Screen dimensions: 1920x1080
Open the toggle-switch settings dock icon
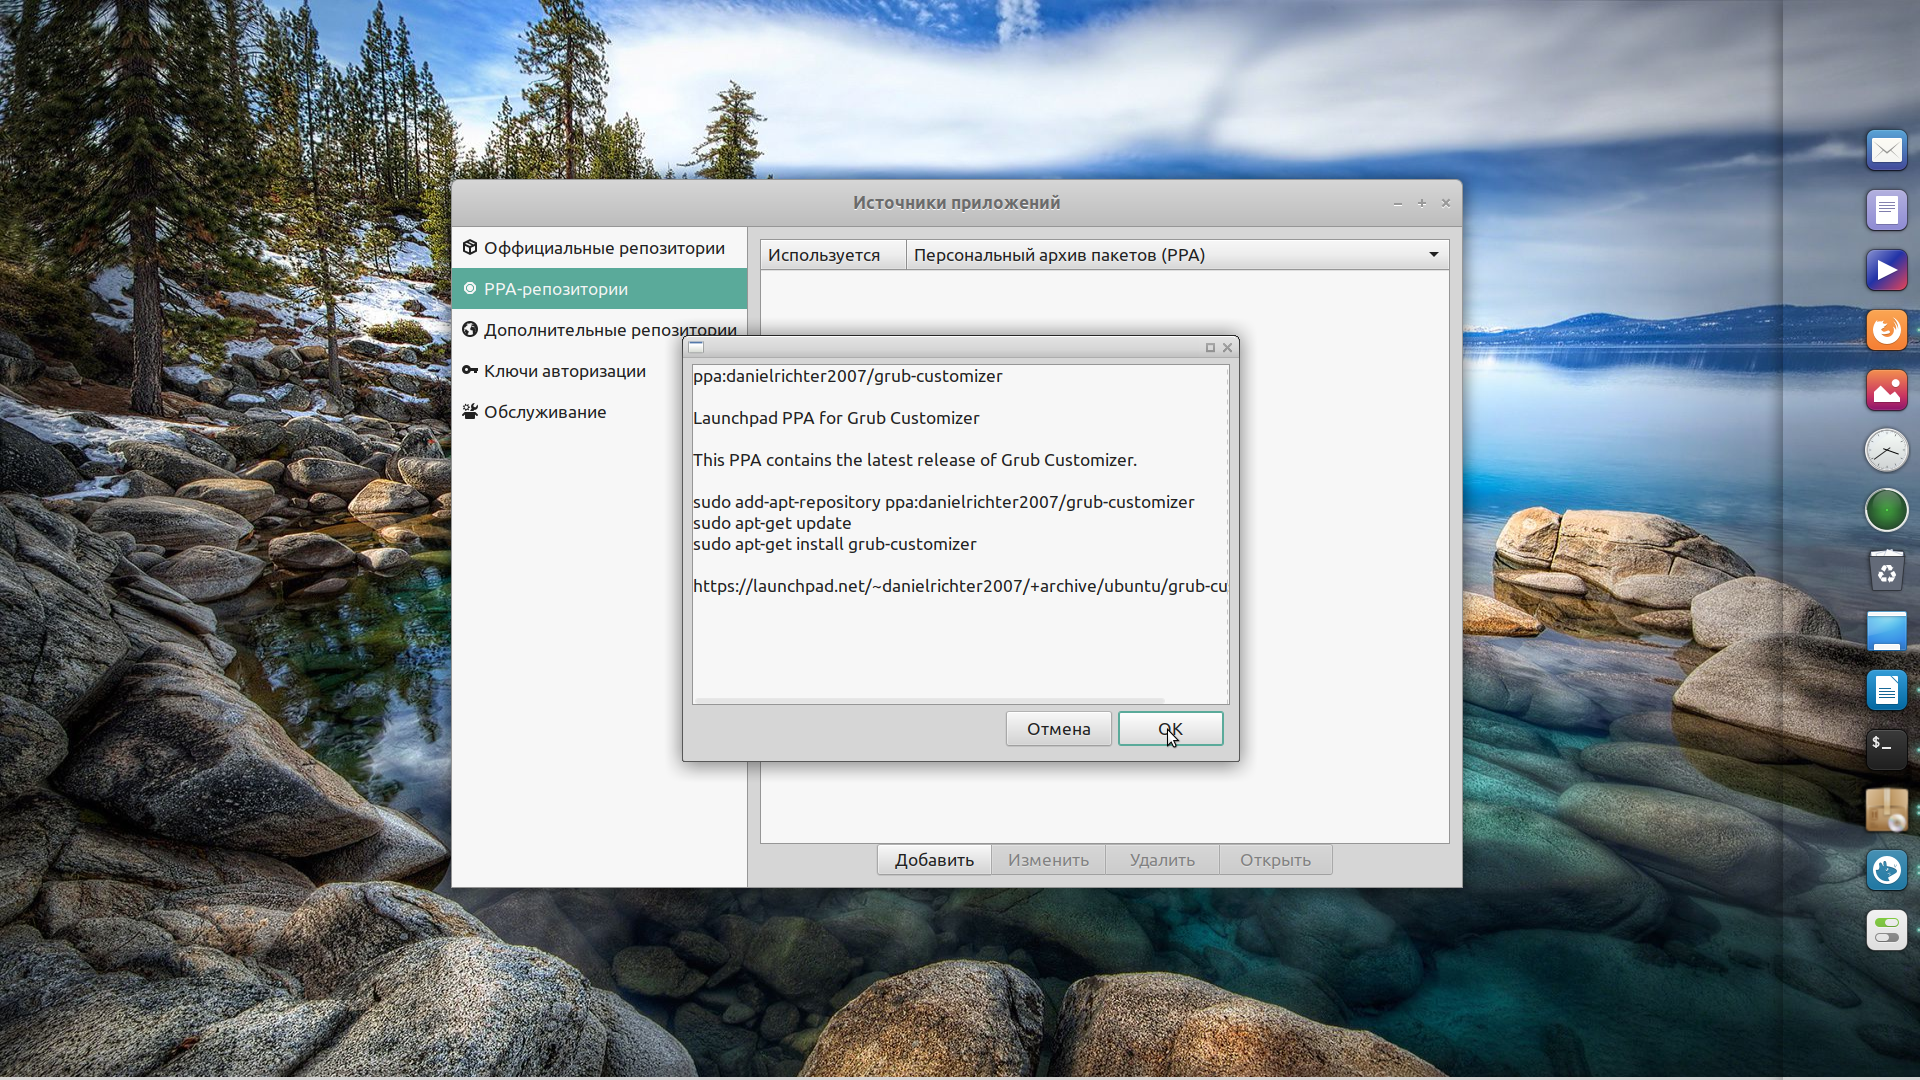coord(1886,930)
